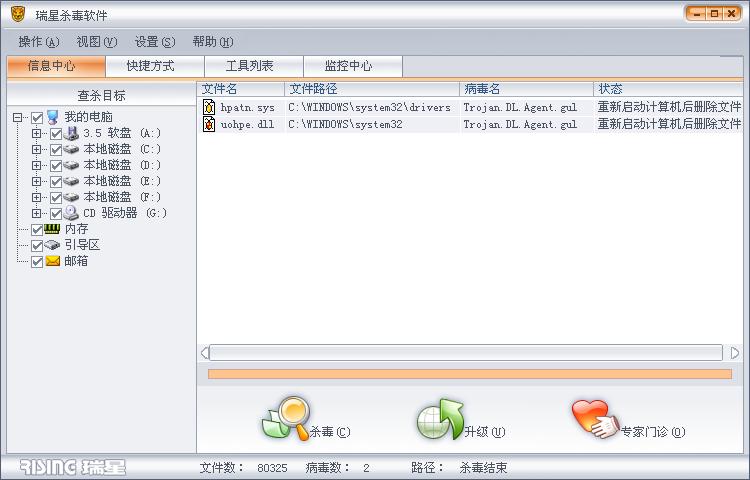Screen dimensions: 750x480
Task: Click the magnifier scan icon for 杀毒
Action: (x=286, y=418)
